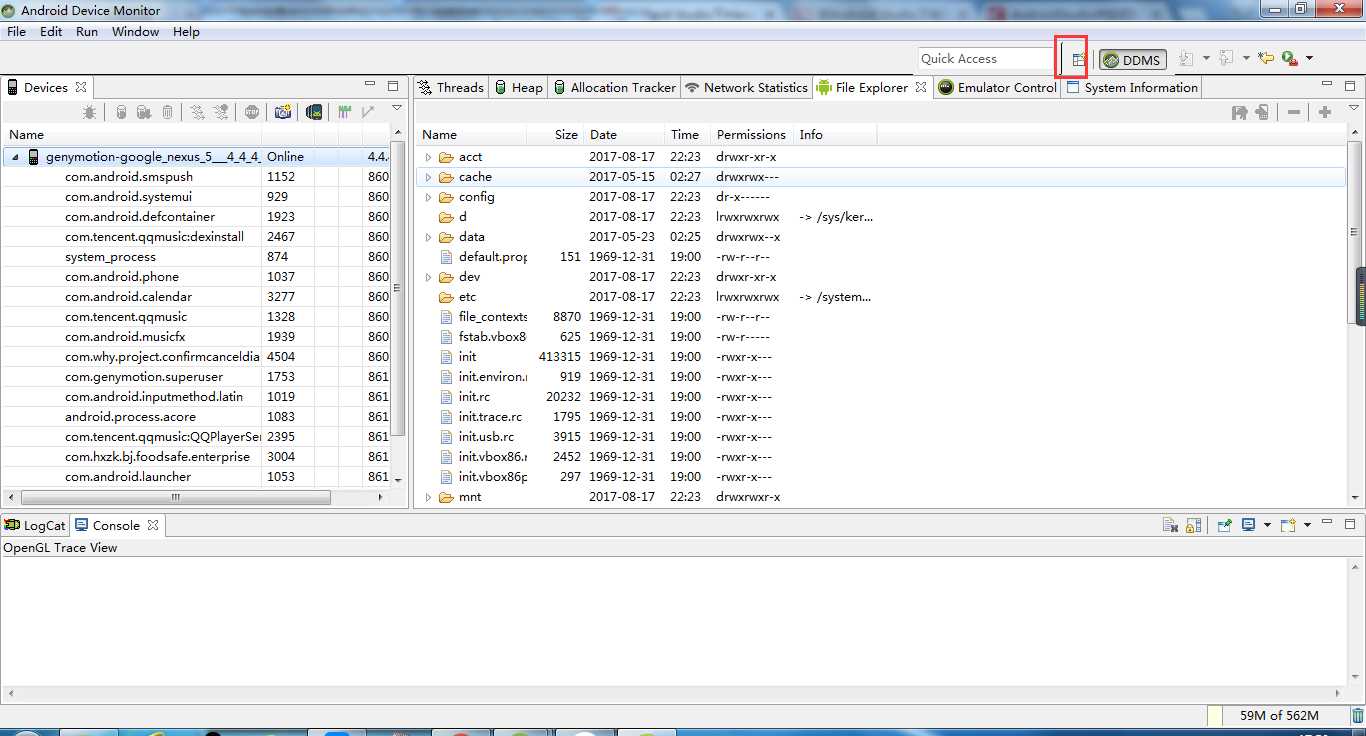This screenshot has width=1366, height=736.
Task: Select the DDMS perspective button
Action: pos(1132,60)
